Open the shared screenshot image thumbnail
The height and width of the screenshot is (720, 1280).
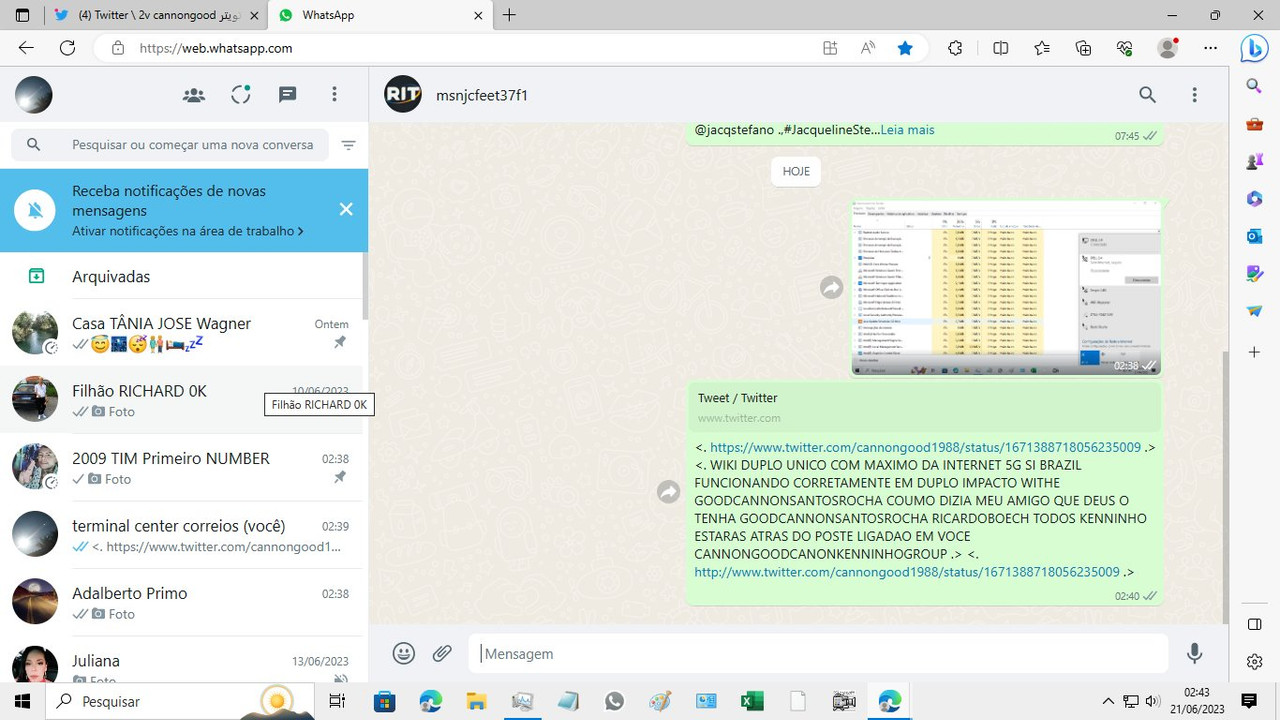[x=1006, y=288]
